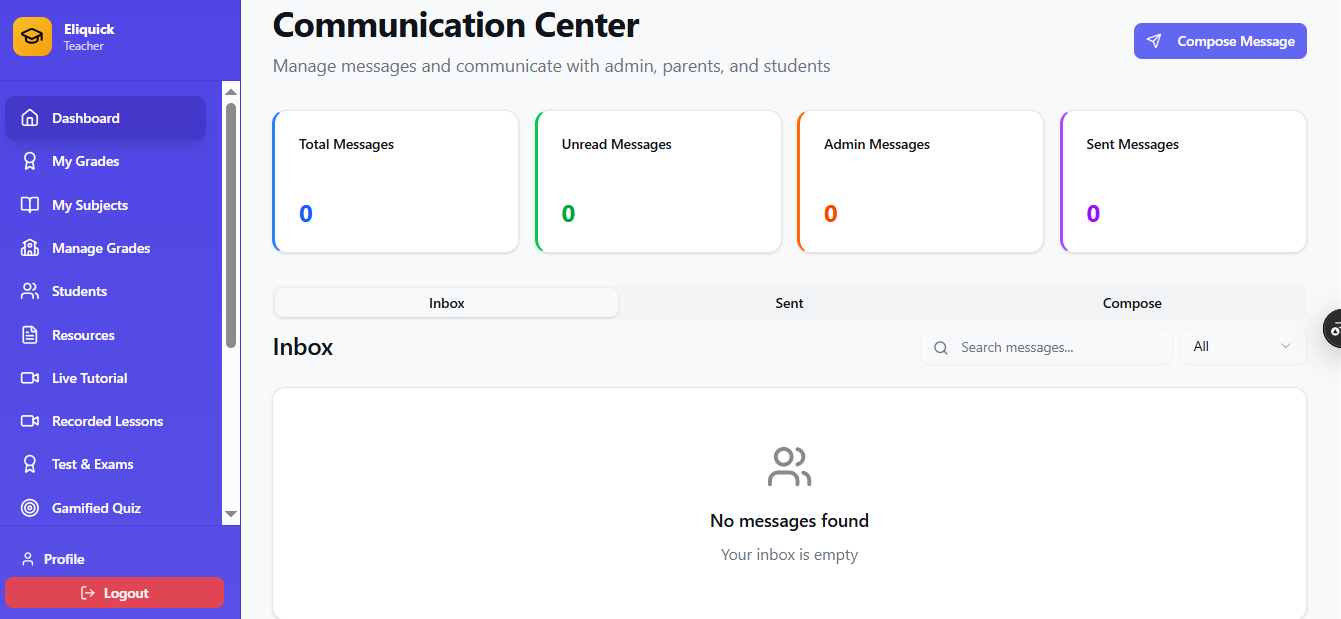Click the sidebar scrollbar up arrow
1341x619 pixels.
click(231, 91)
